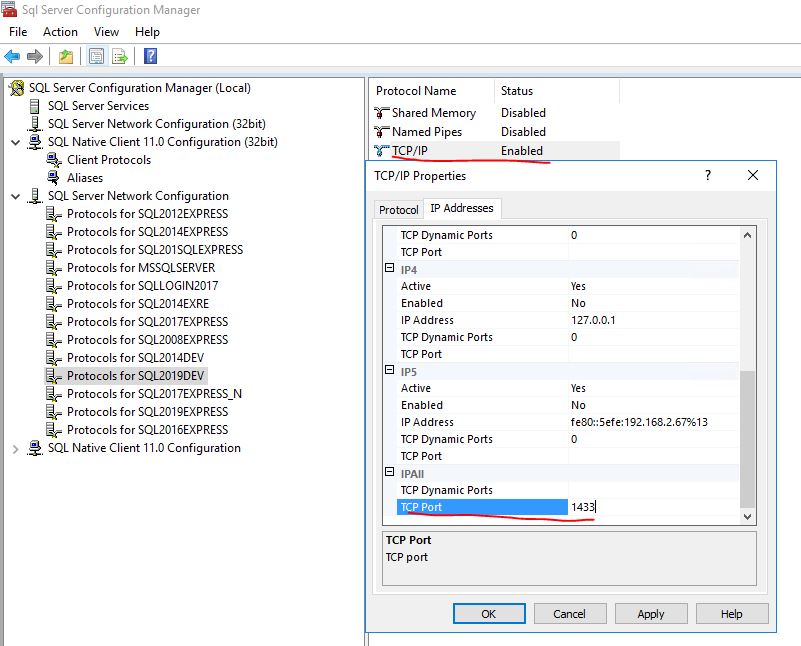Select Protocols for SQLLOGIN2017
This screenshot has height=646, width=801.
coord(143,286)
